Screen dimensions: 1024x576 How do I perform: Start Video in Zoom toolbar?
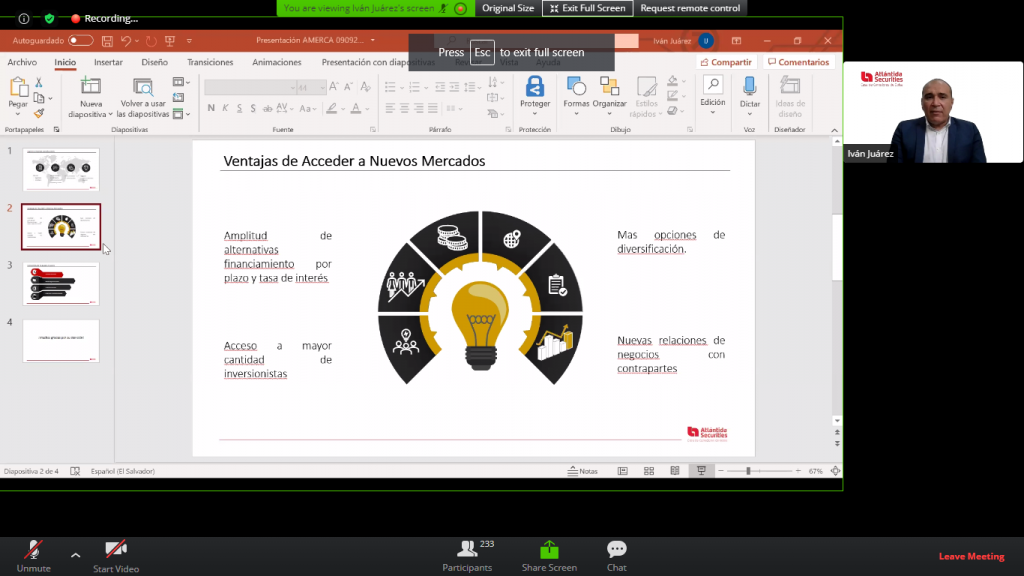pyautogui.click(x=116, y=556)
